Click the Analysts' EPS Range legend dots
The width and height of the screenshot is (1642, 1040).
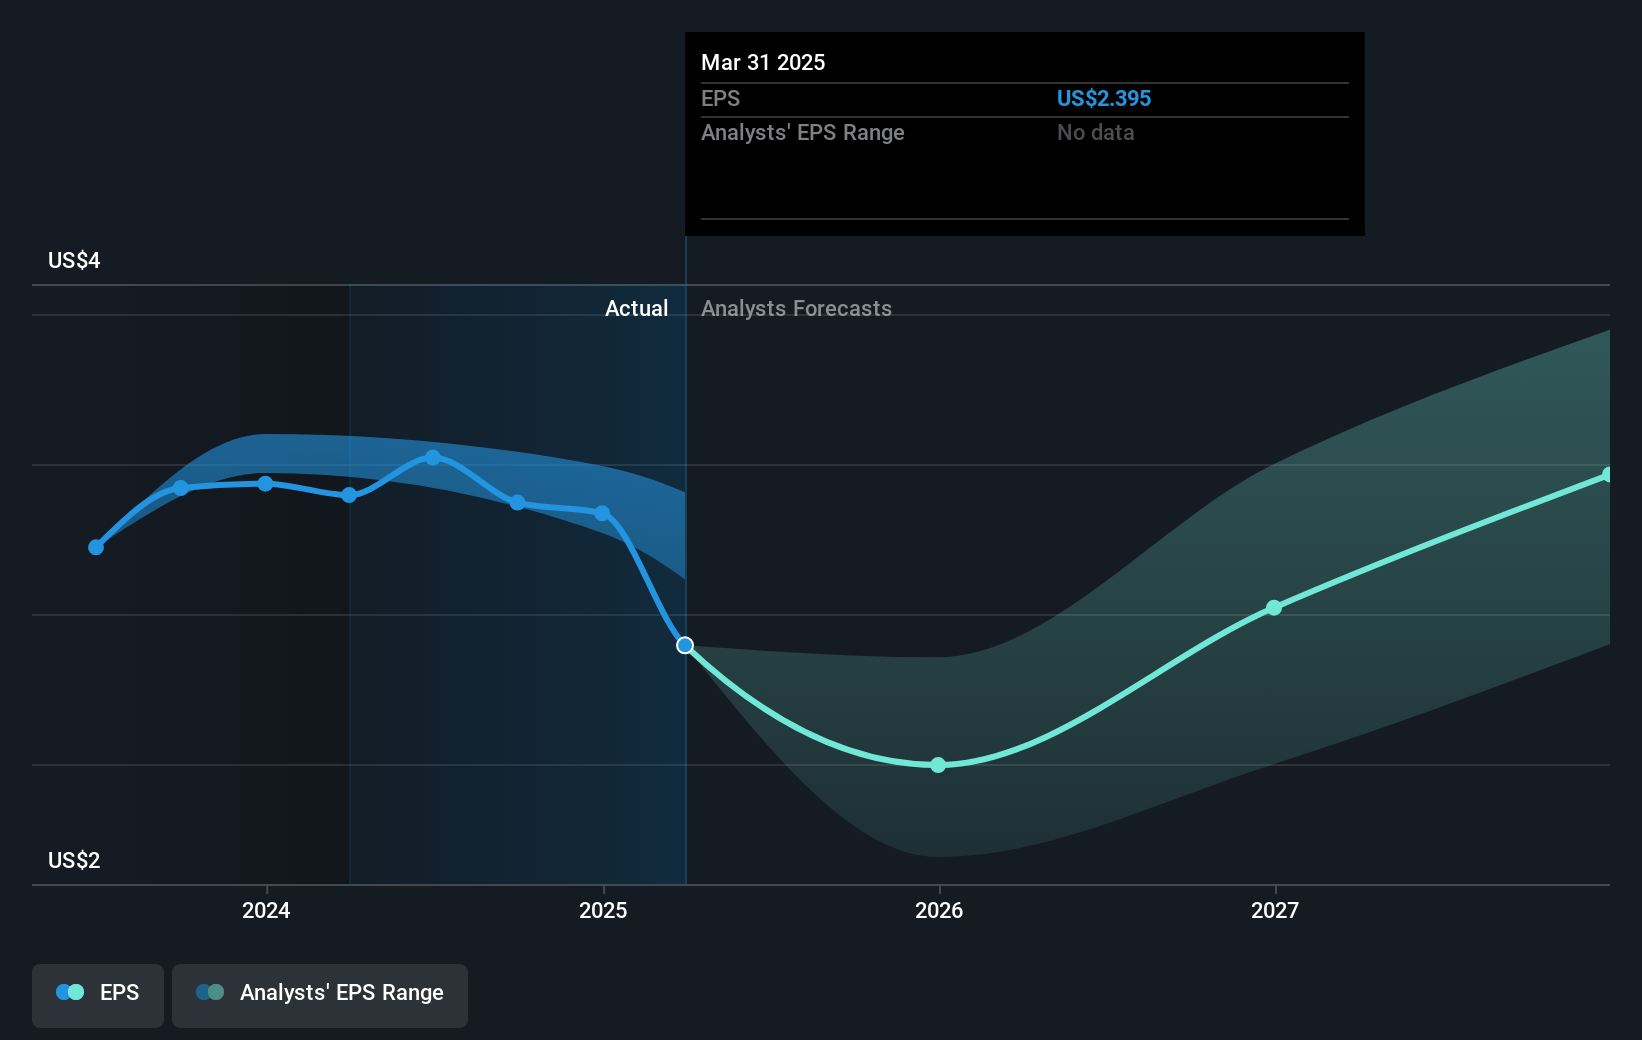(x=210, y=992)
